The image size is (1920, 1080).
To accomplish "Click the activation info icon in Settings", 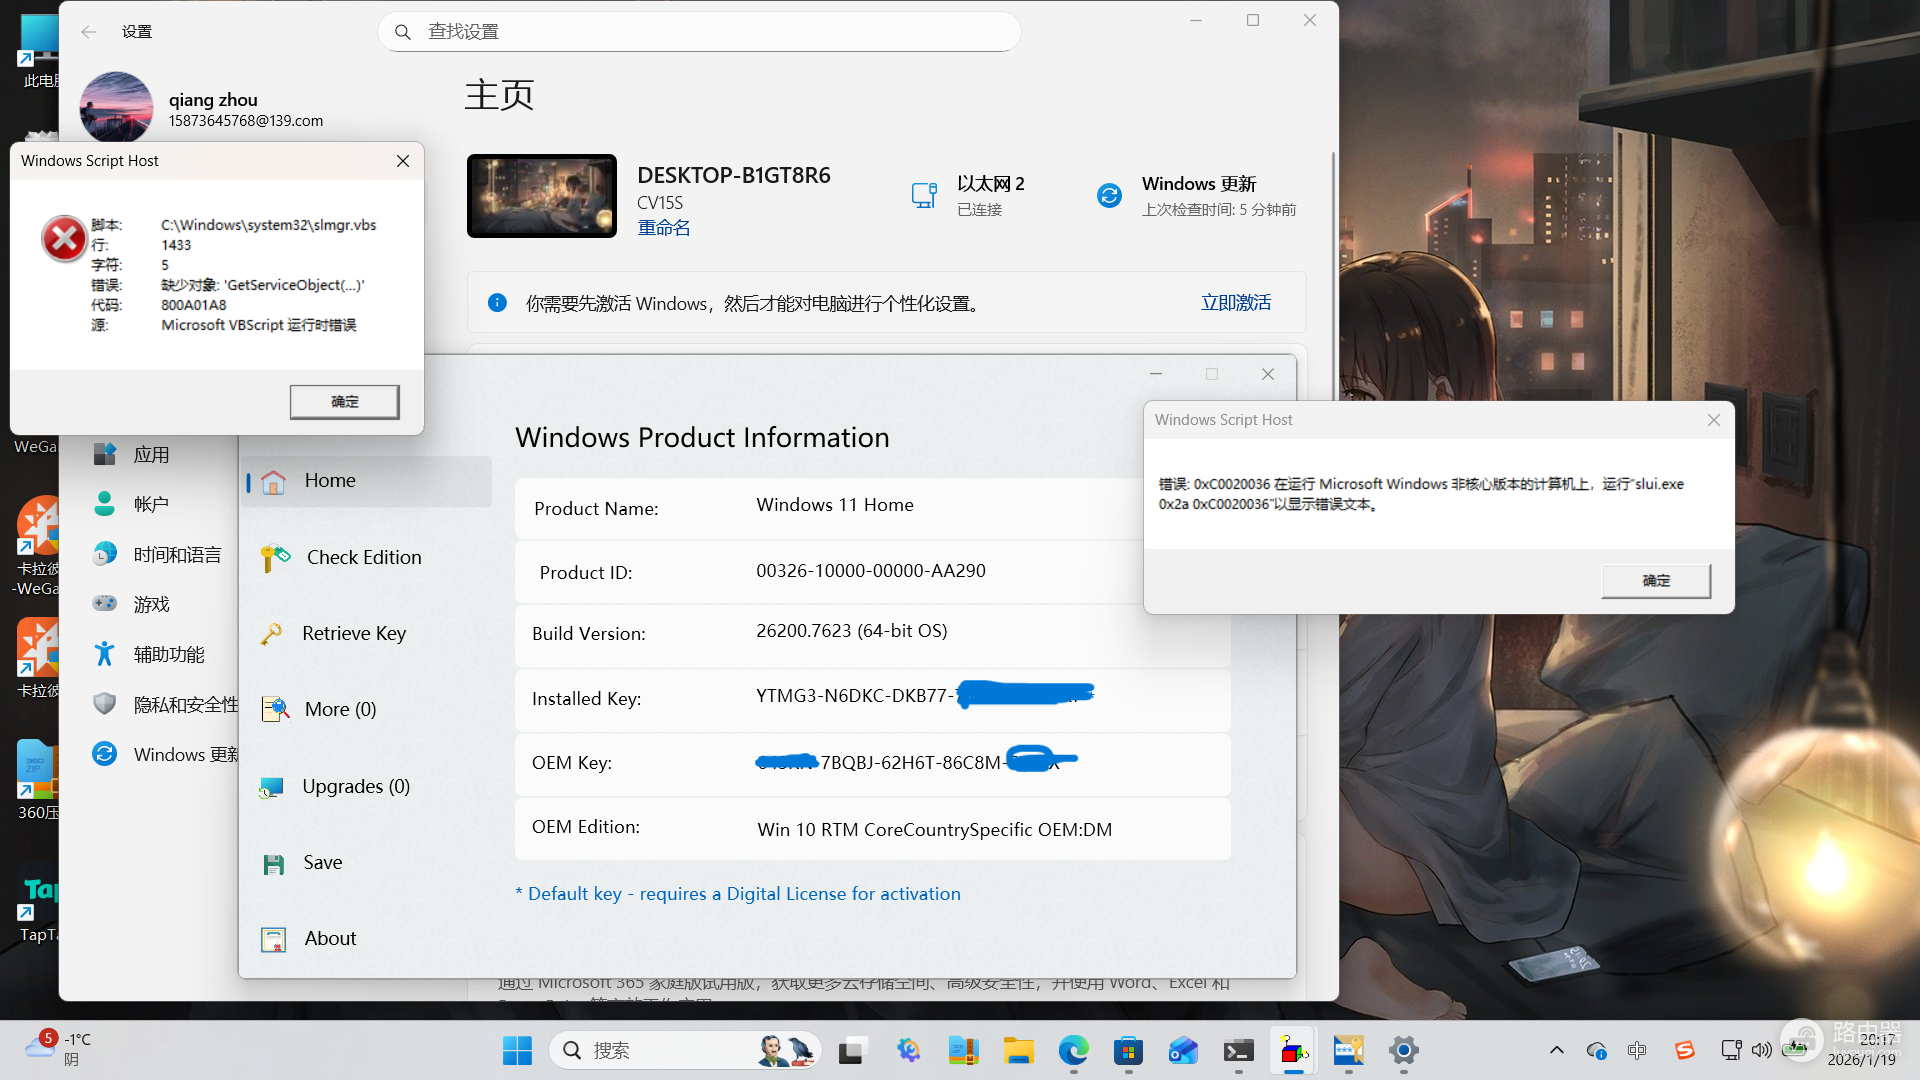I will pos(497,303).
